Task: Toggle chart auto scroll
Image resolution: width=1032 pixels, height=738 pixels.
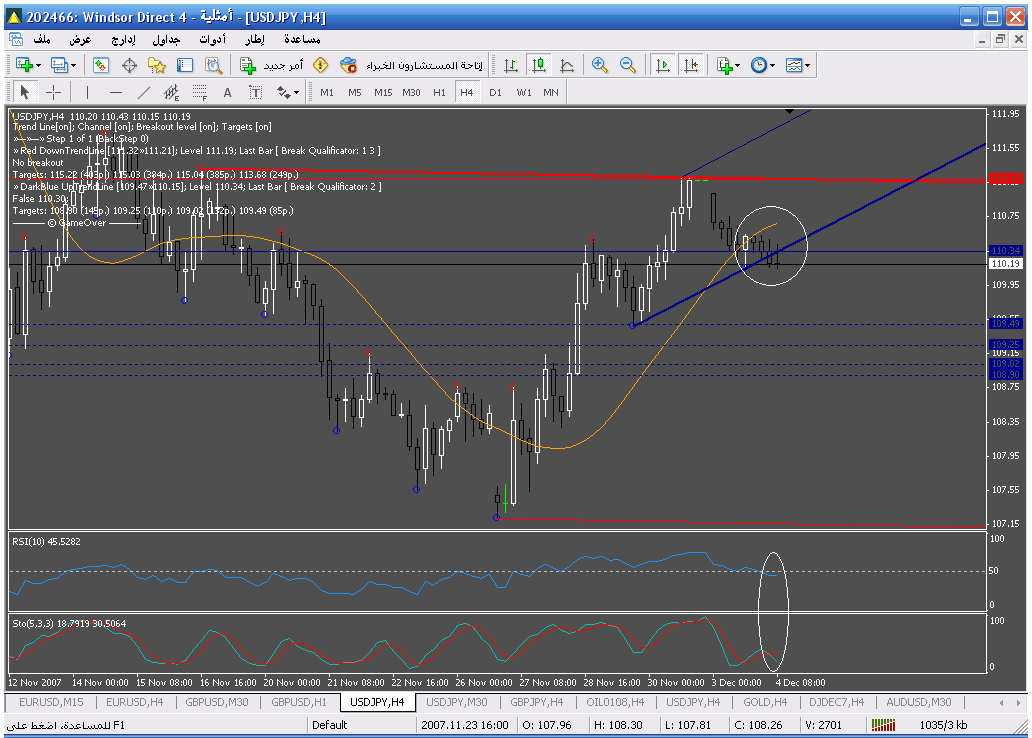Action: (x=662, y=65)
